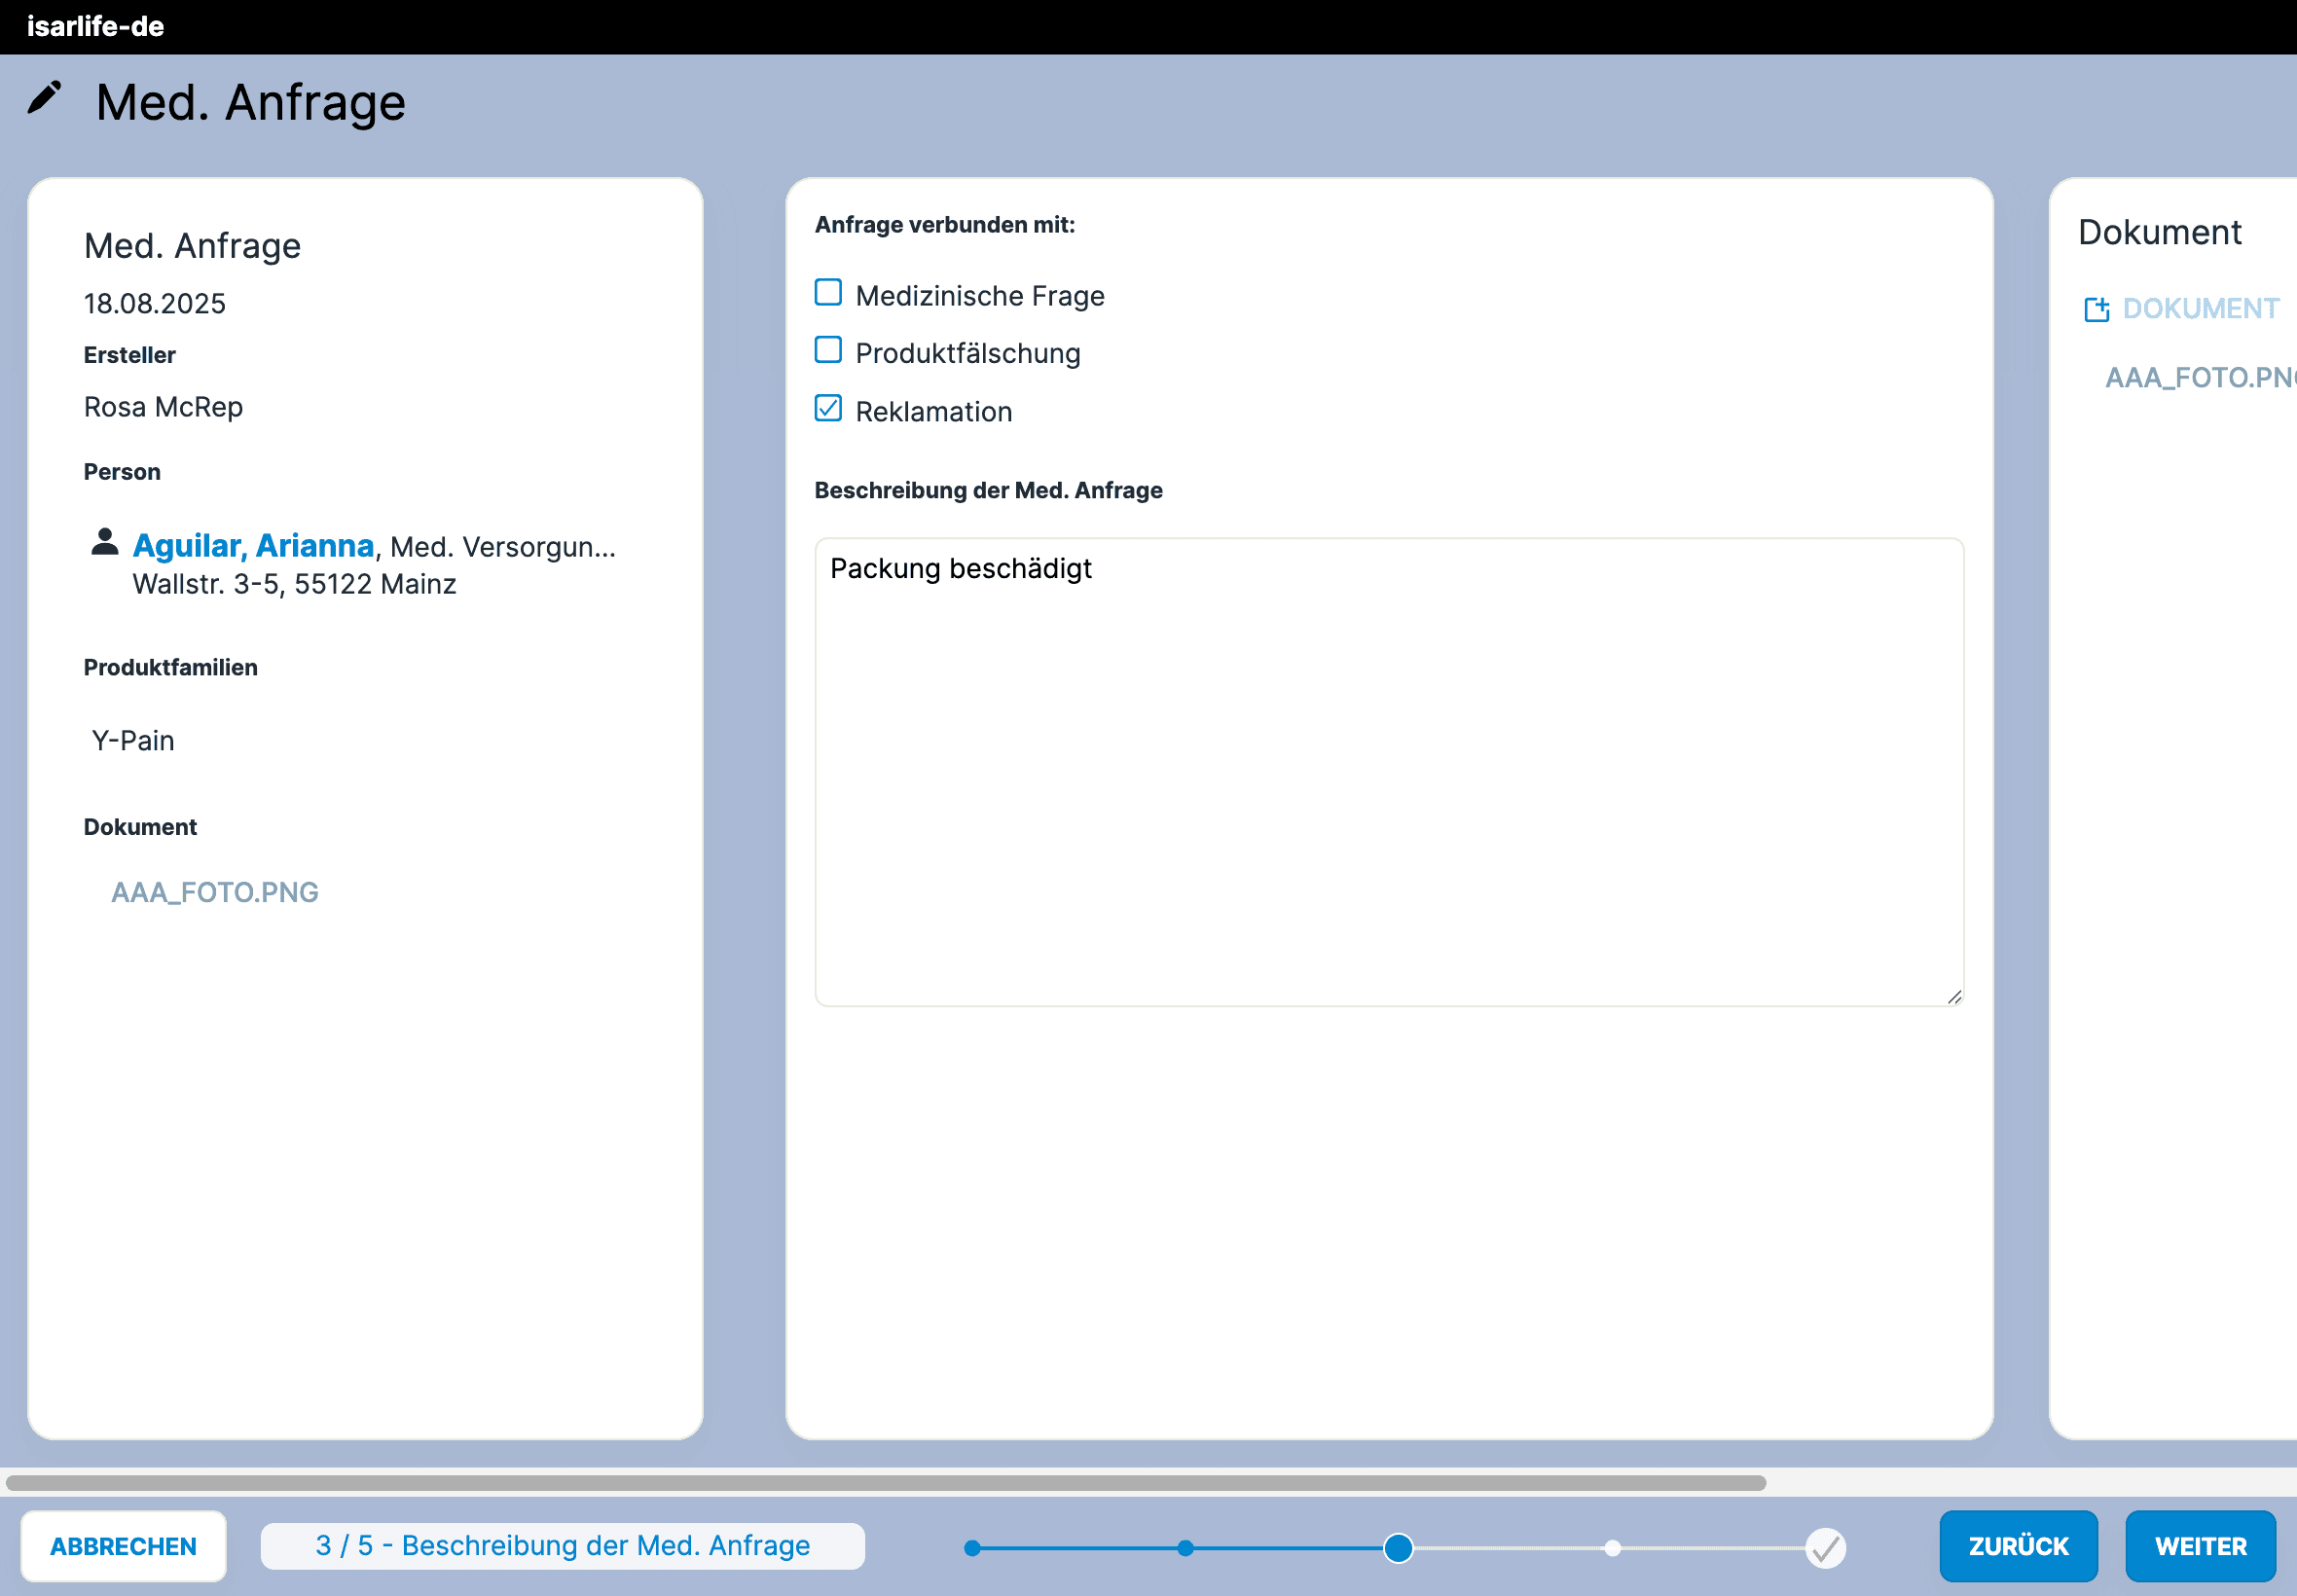Jump to fourth step dot in progress
This screenshot has height=1596, width=2297.
pos(1612,1548)
